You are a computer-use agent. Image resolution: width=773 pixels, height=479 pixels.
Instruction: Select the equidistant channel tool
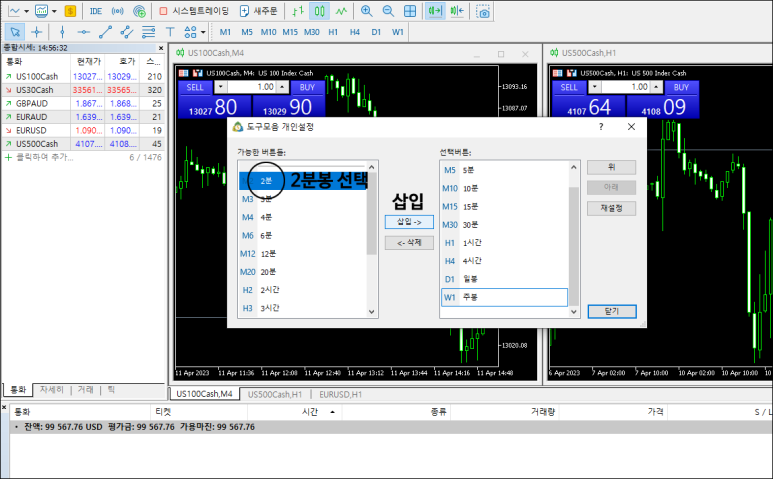tap(127, 32)
